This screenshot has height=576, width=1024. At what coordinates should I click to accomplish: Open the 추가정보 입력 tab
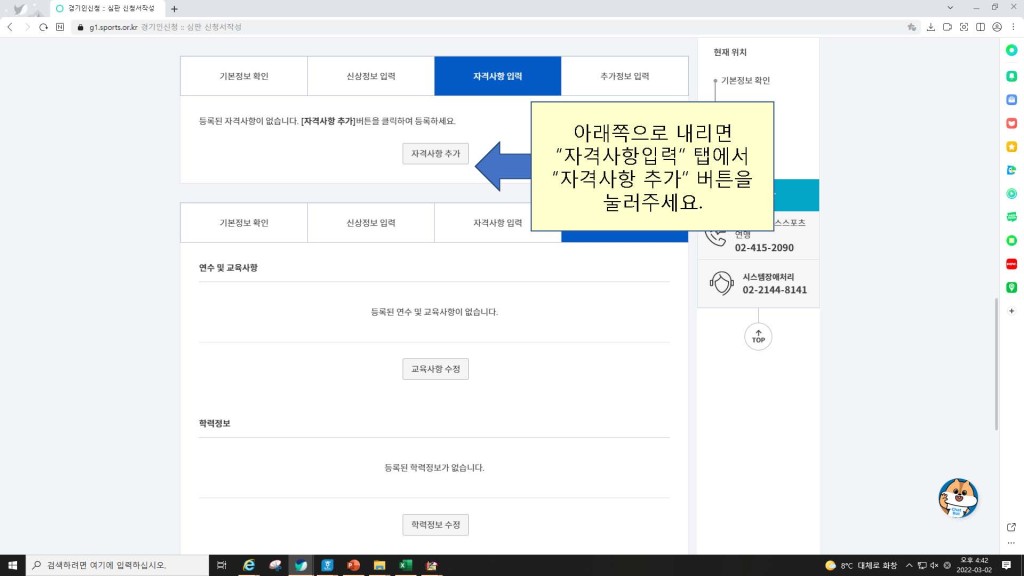point(625,76)
